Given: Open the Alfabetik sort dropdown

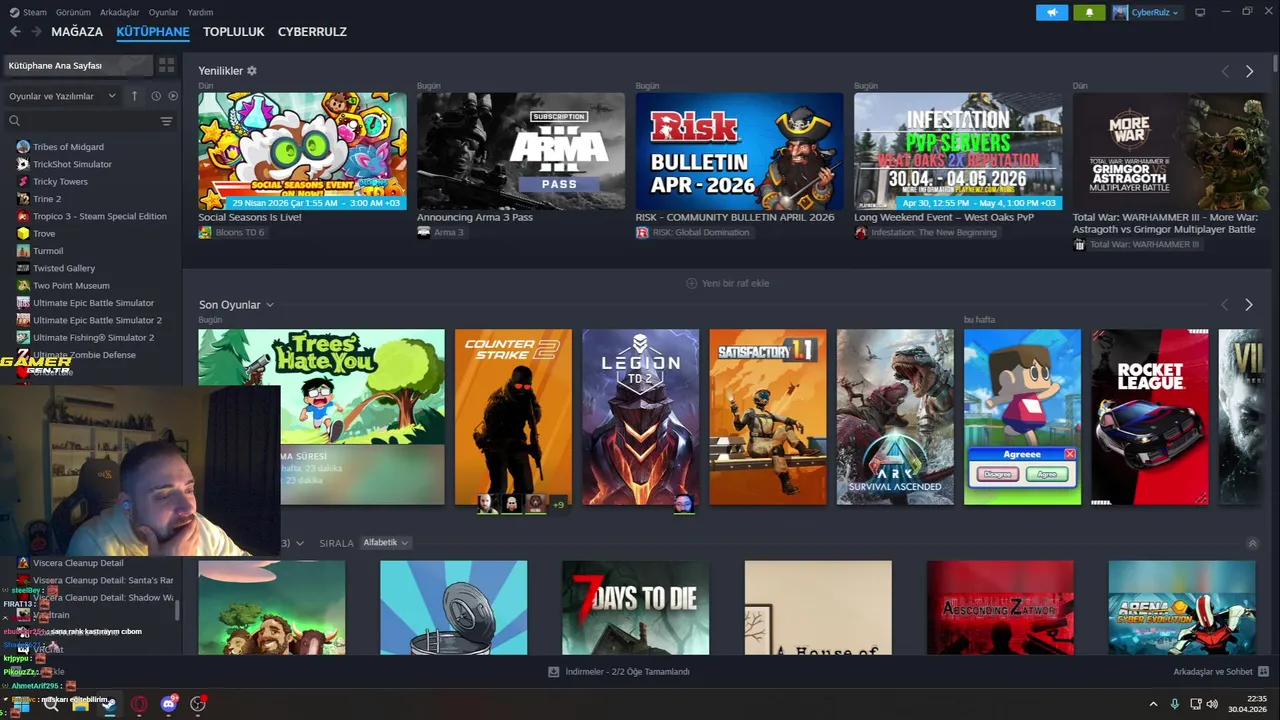Looking at the screenshot, I should click(385, 543).
